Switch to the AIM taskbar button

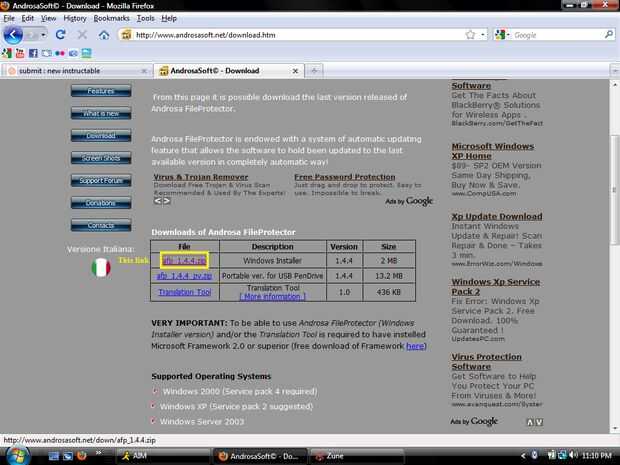(x=163, y=456)
